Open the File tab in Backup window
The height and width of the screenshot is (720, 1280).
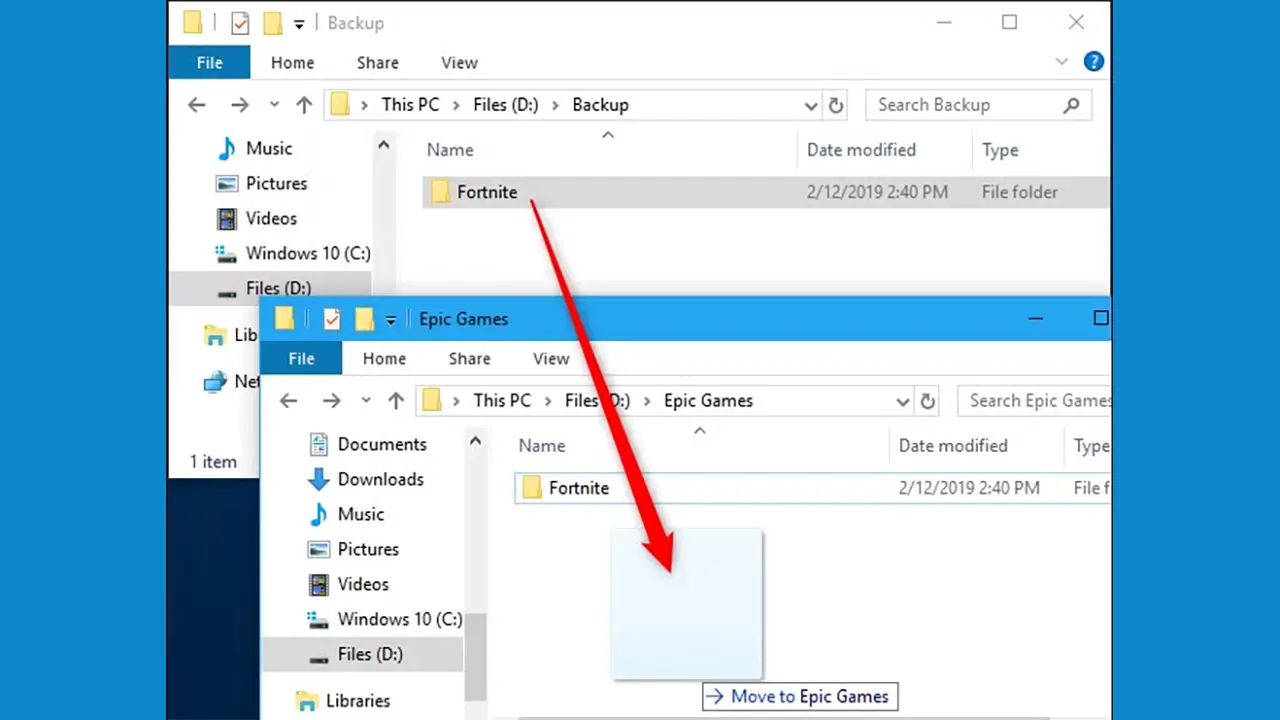[210, 62]
